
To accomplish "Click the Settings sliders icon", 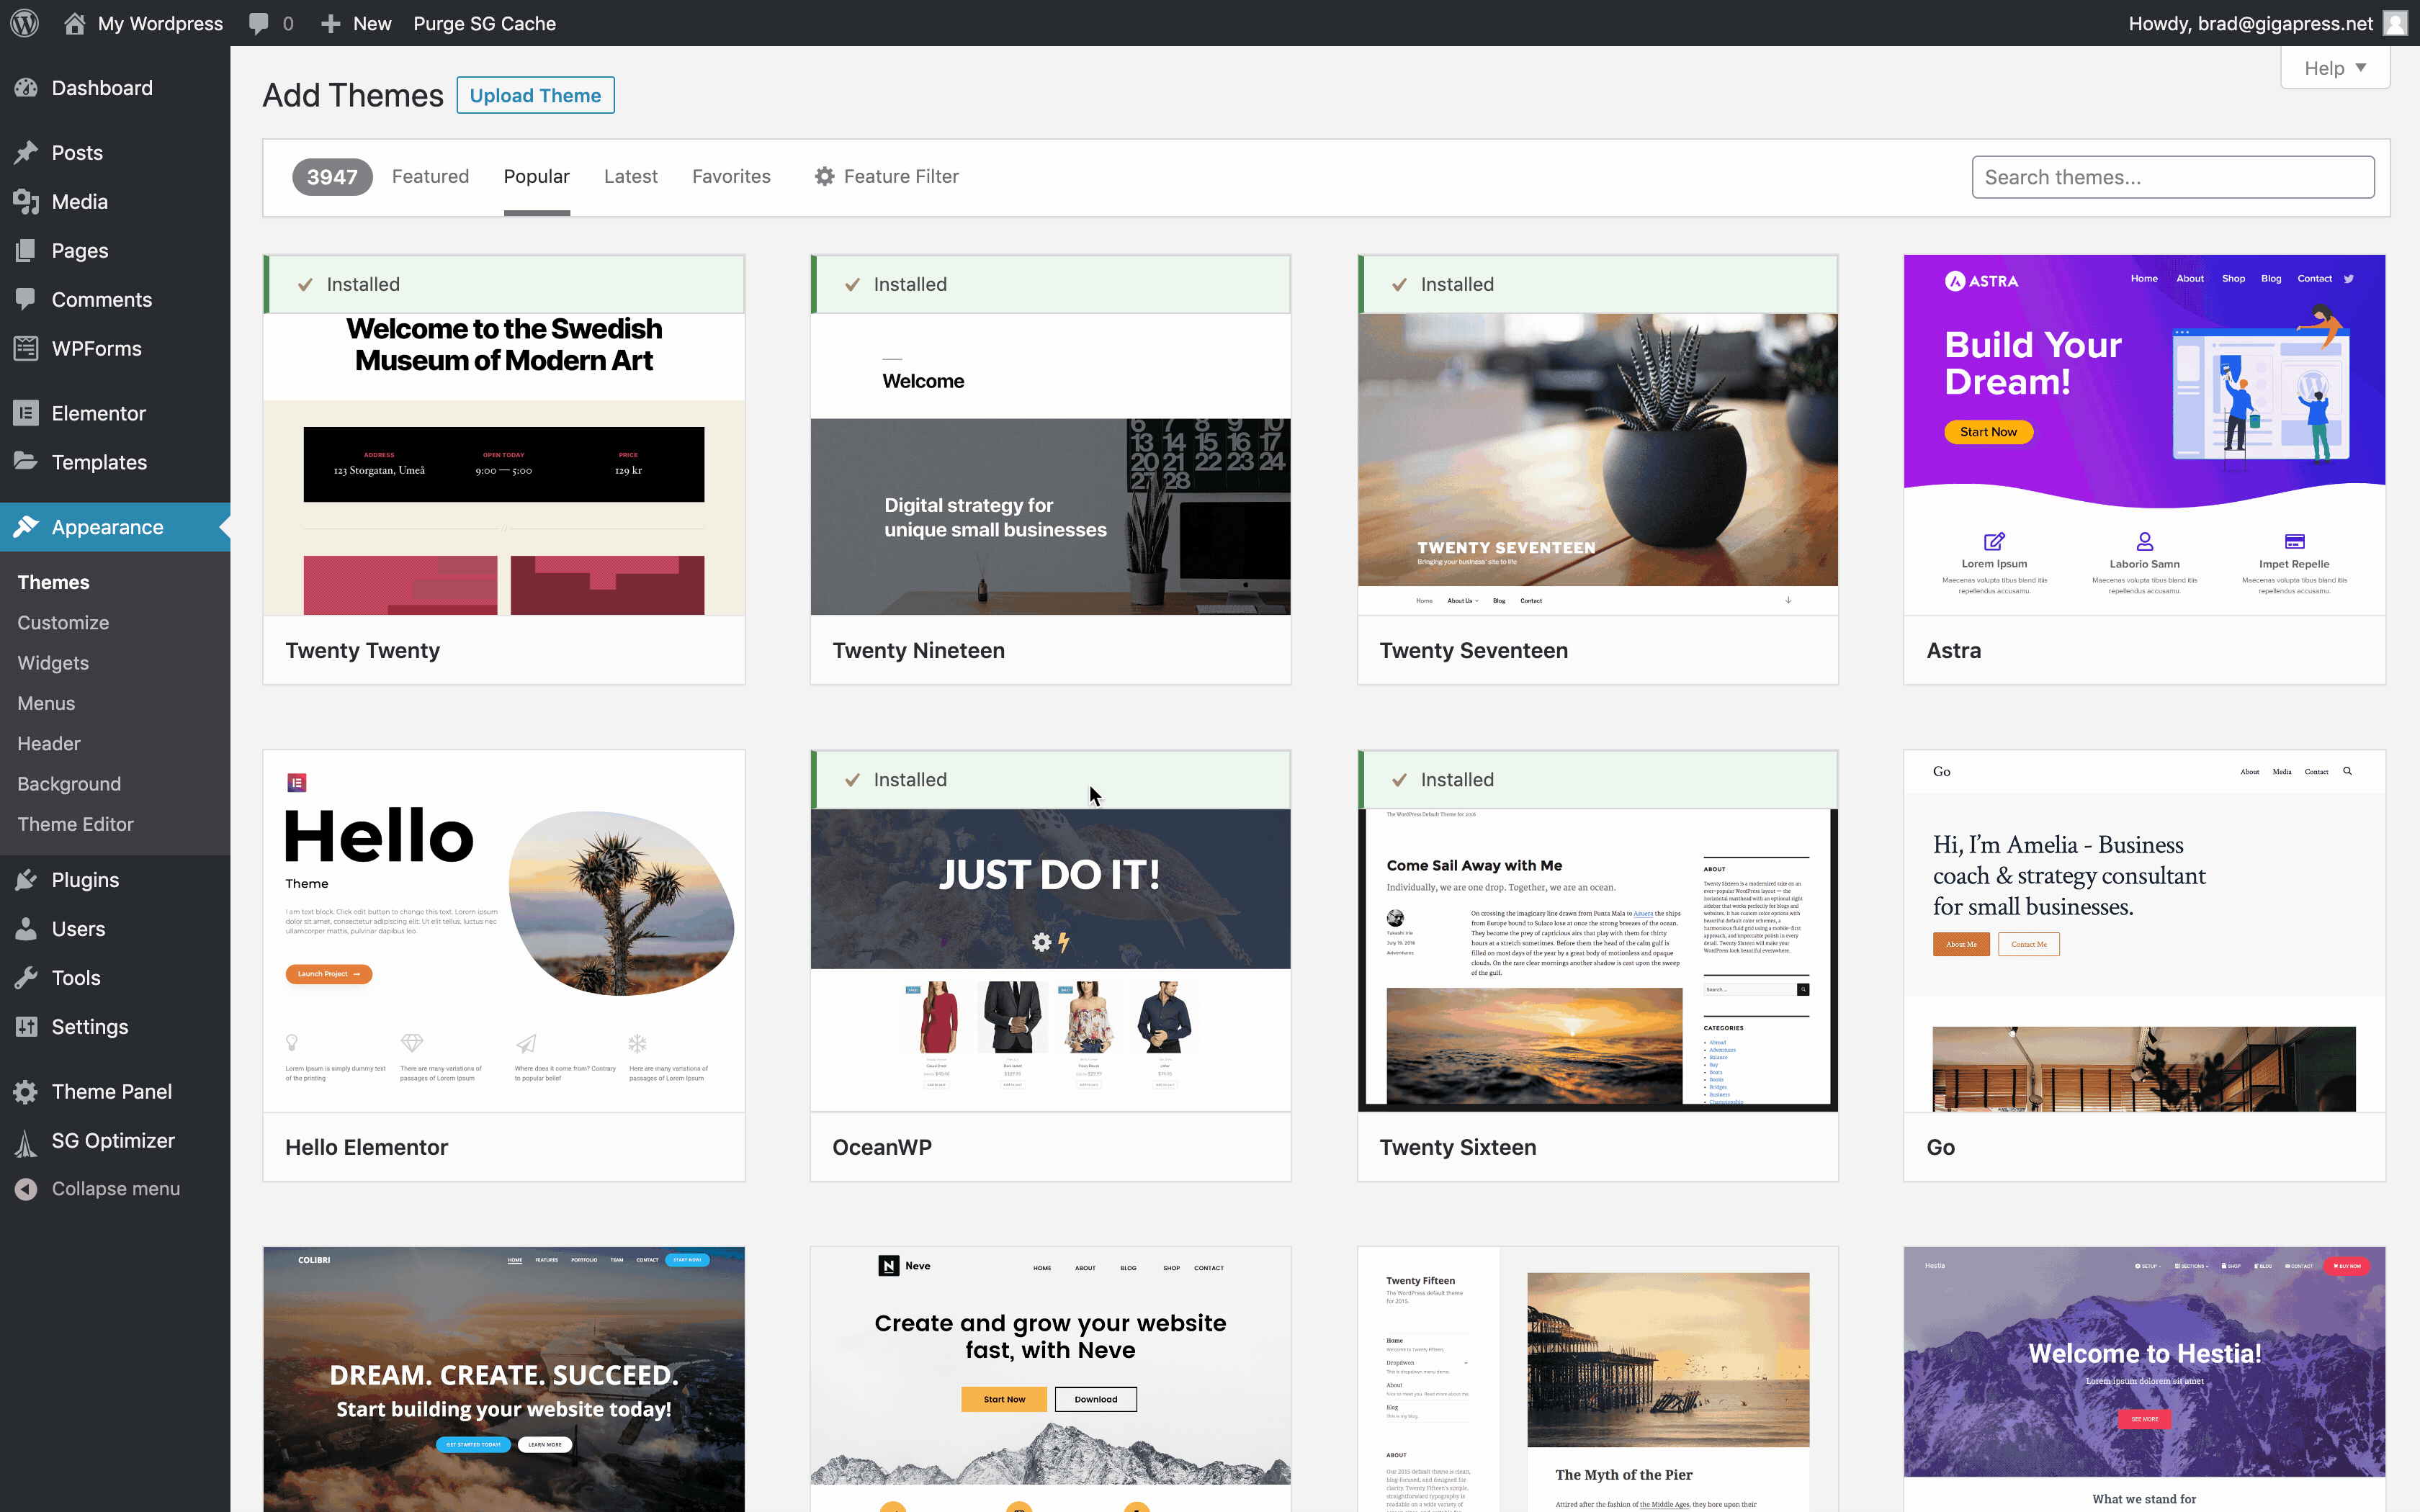I will (26, 1027).
